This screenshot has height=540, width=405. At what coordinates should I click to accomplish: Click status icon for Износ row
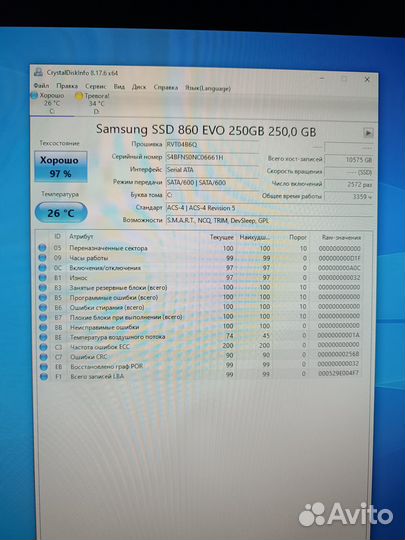[42, 278]
